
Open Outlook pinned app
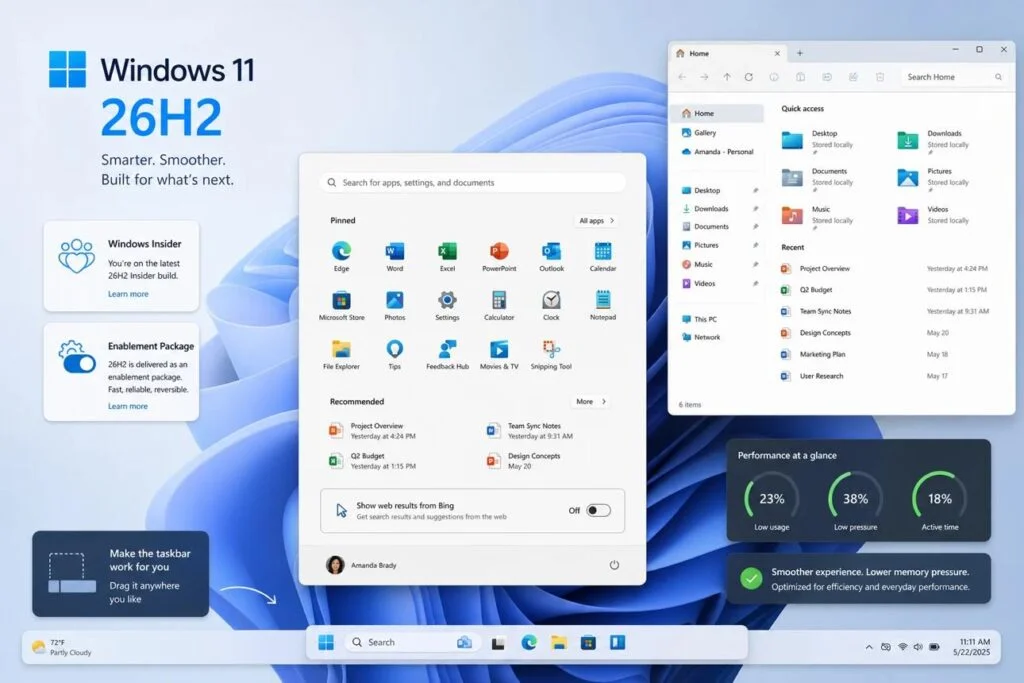pos(551,256)
